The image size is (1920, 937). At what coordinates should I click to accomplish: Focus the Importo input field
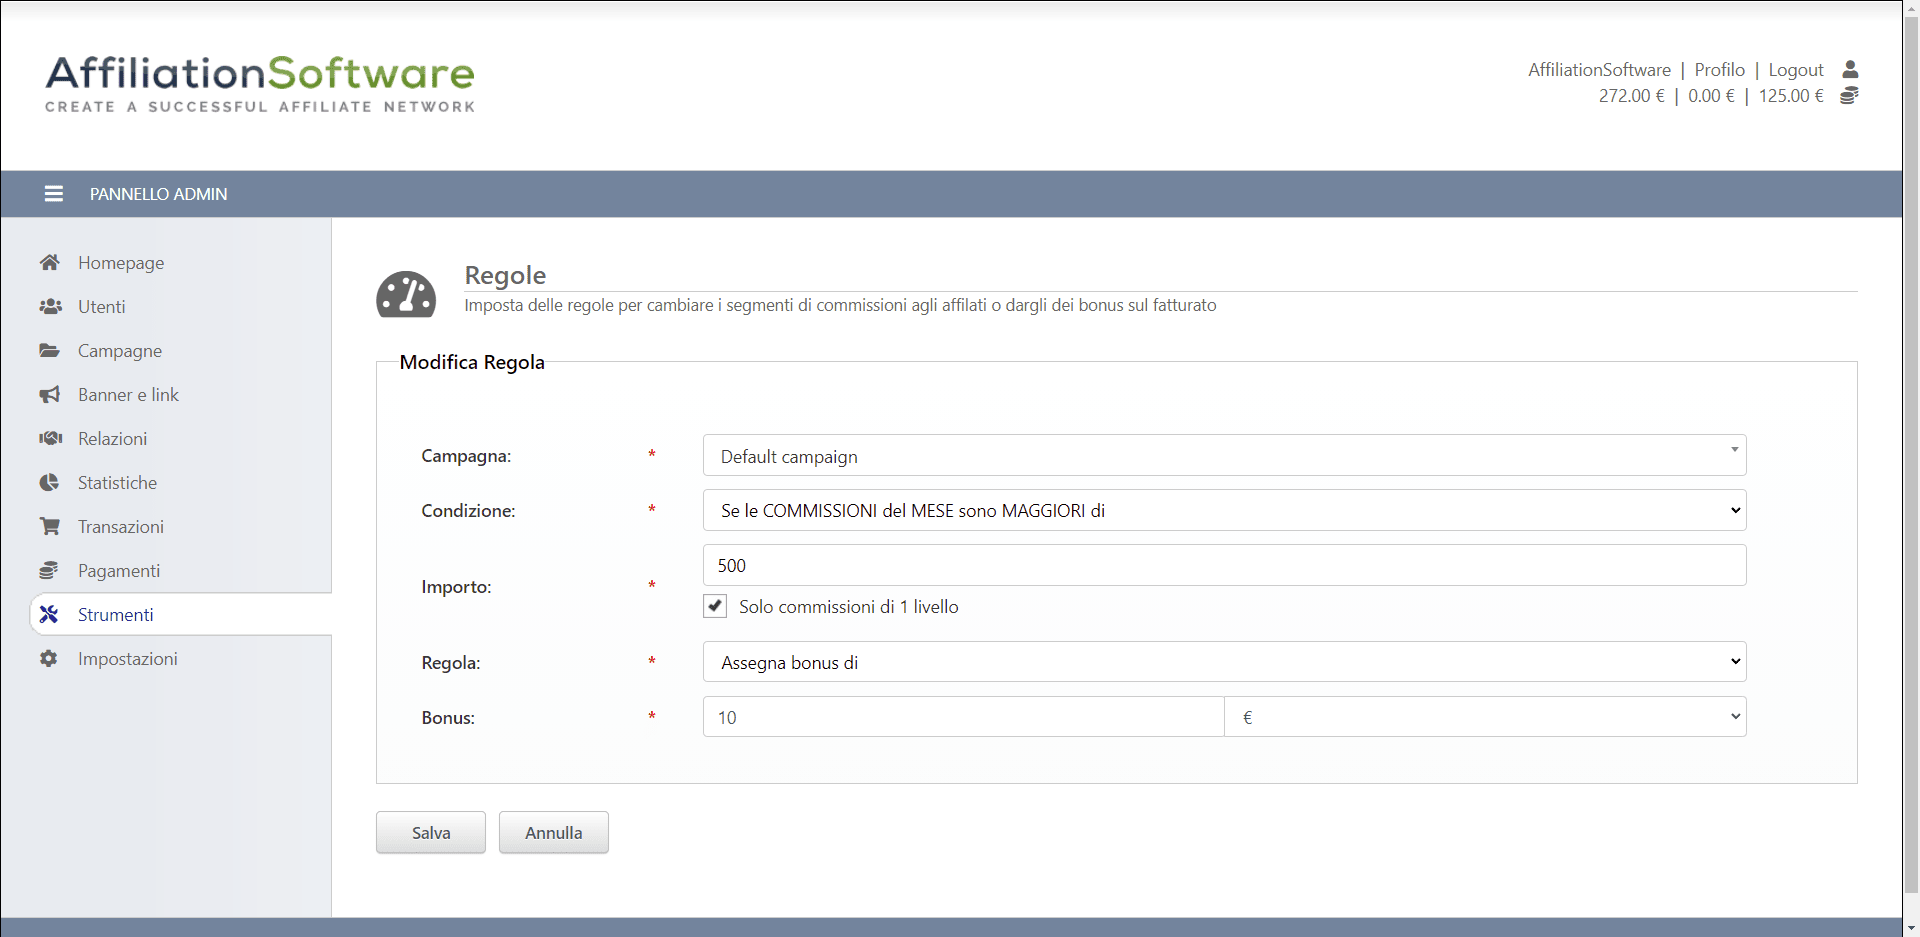(1224, 565)
